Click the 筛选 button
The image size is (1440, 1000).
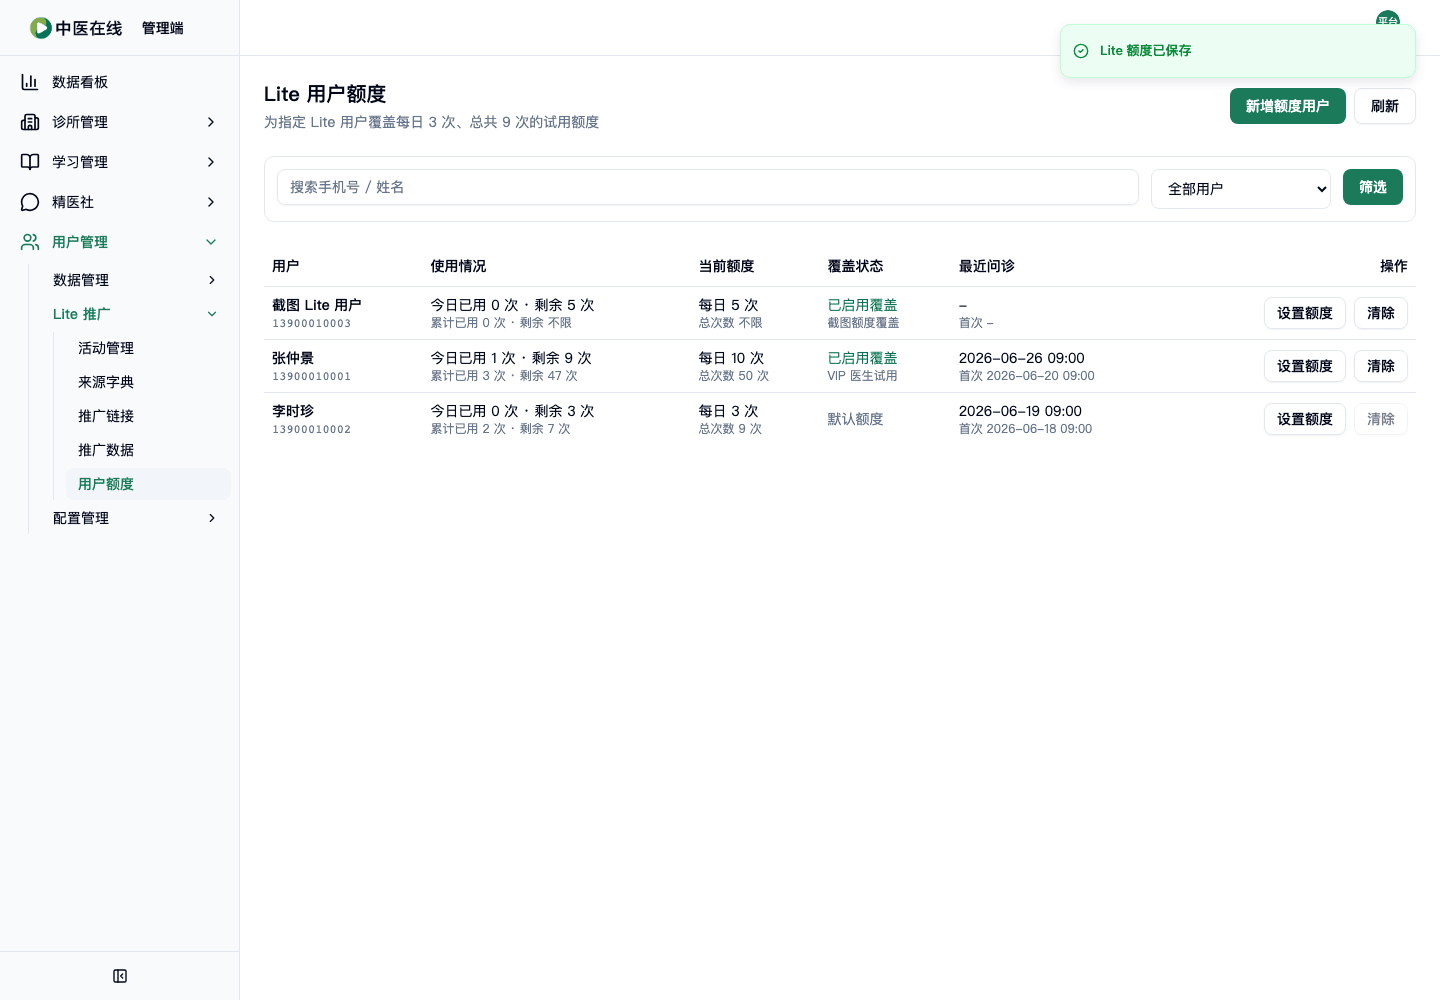[1373, 187]
